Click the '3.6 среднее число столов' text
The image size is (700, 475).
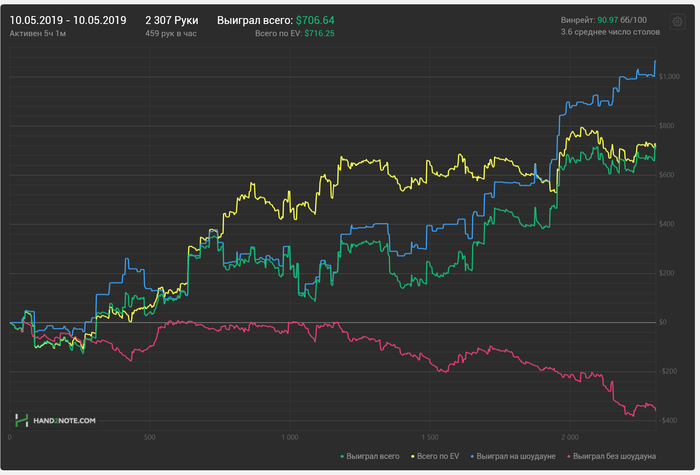tap(610, 32)
